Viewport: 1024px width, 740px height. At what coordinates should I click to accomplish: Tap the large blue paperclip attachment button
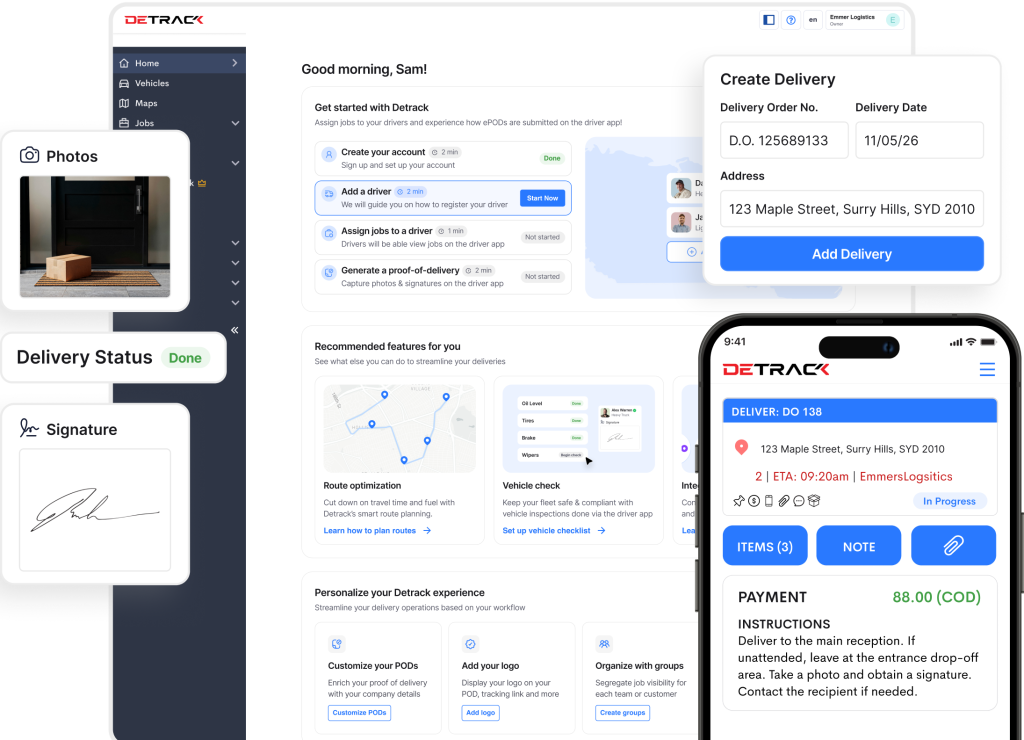click(953, 545)
